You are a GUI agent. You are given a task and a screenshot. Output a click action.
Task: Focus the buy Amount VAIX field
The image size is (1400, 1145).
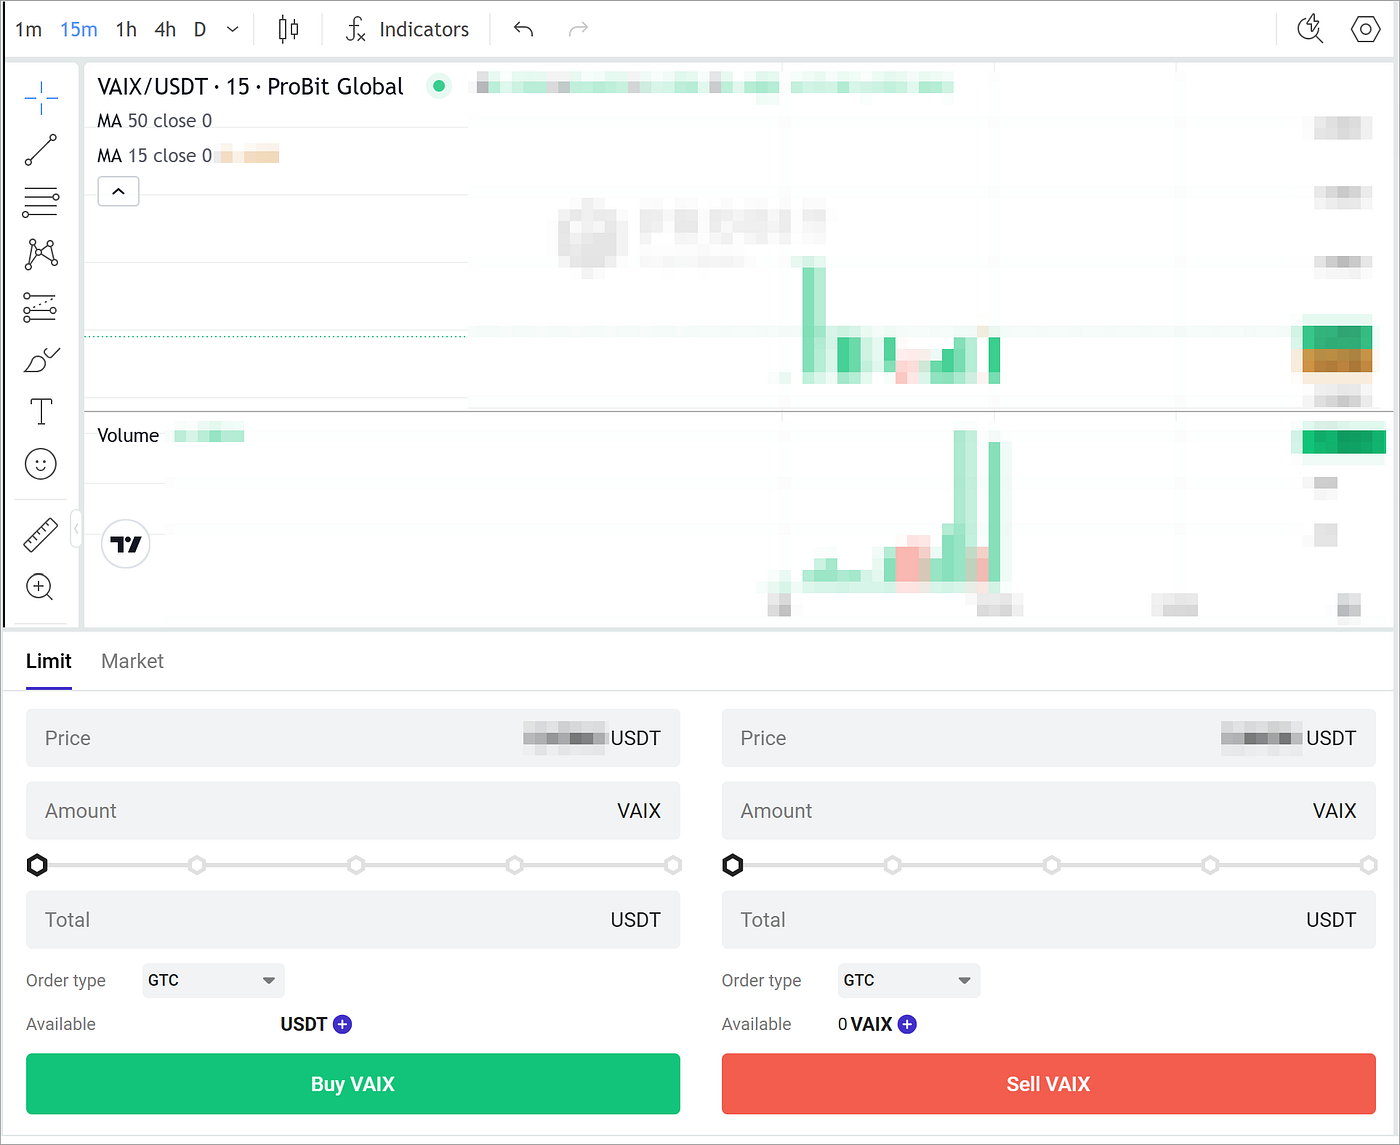pyautogui.click(x=353, y=811)
